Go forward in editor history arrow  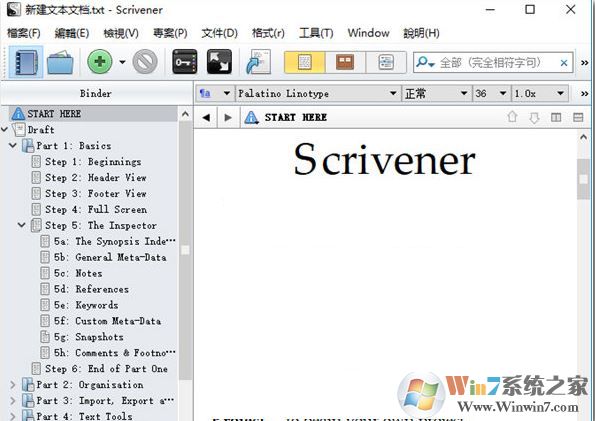pos(228,118)
